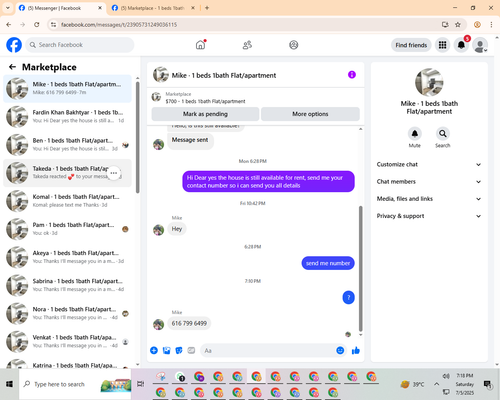Open Akeya's conversation
This screenshot has height=400, width=500.
(x=67, y=257)
